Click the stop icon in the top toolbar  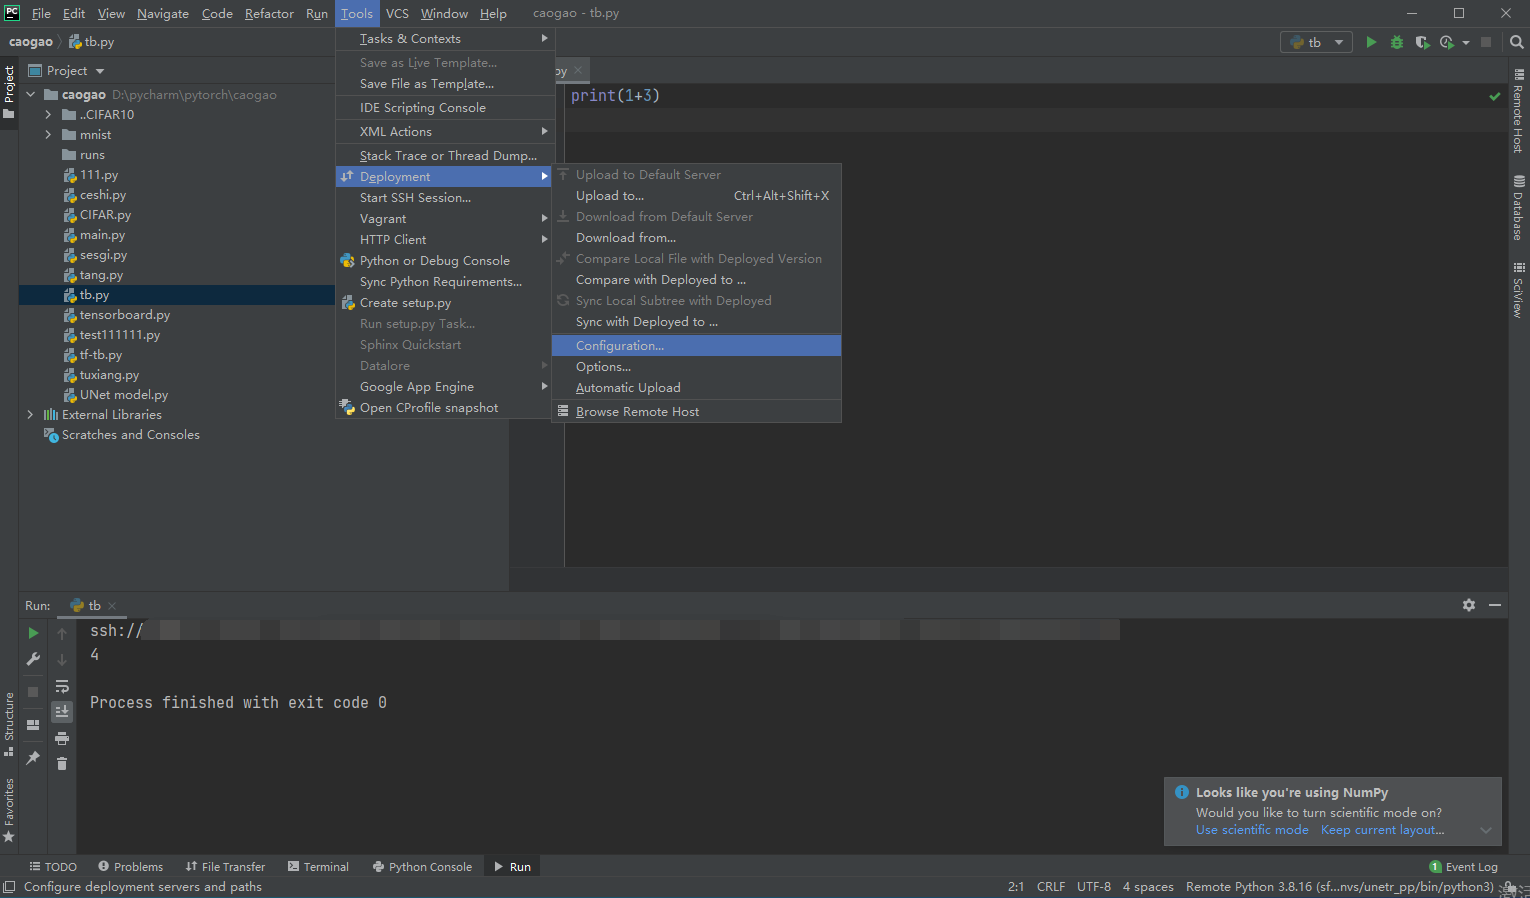click(x=1486, y=42)
